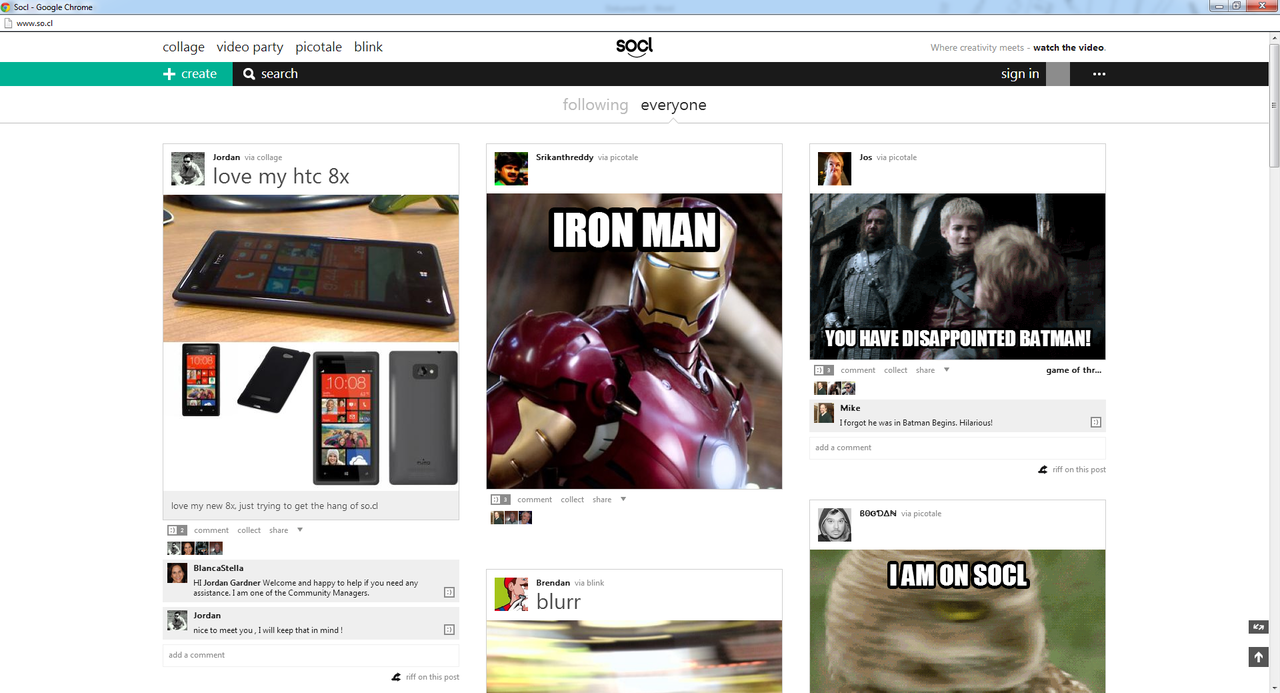The height and width of the screenshot is (693, 1280).
Task: Open the 'I am on Socl' owl image
Action: pyautogui.click(x=958, y=621)
